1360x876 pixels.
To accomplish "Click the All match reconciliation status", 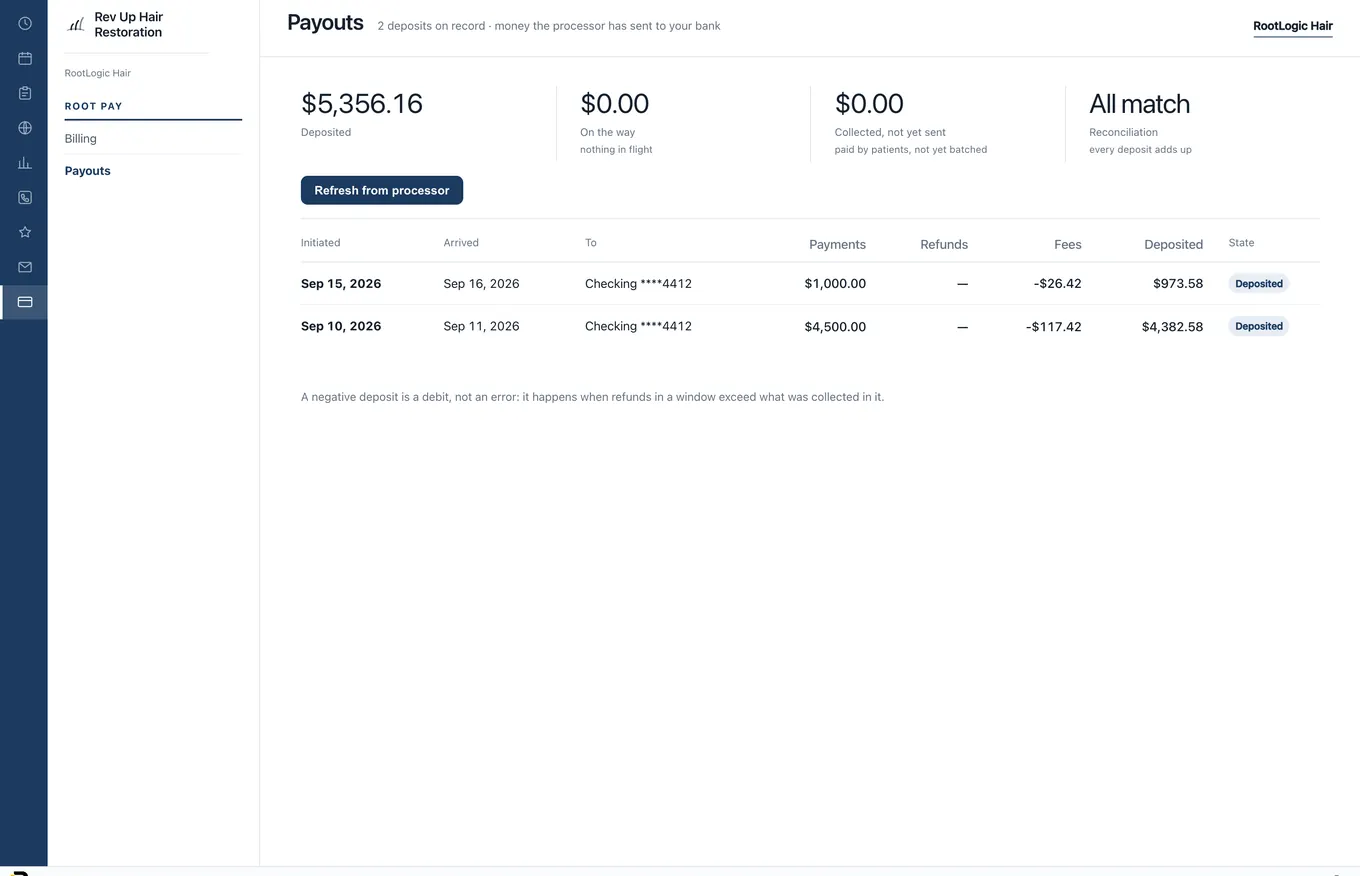I will 1139,104.
